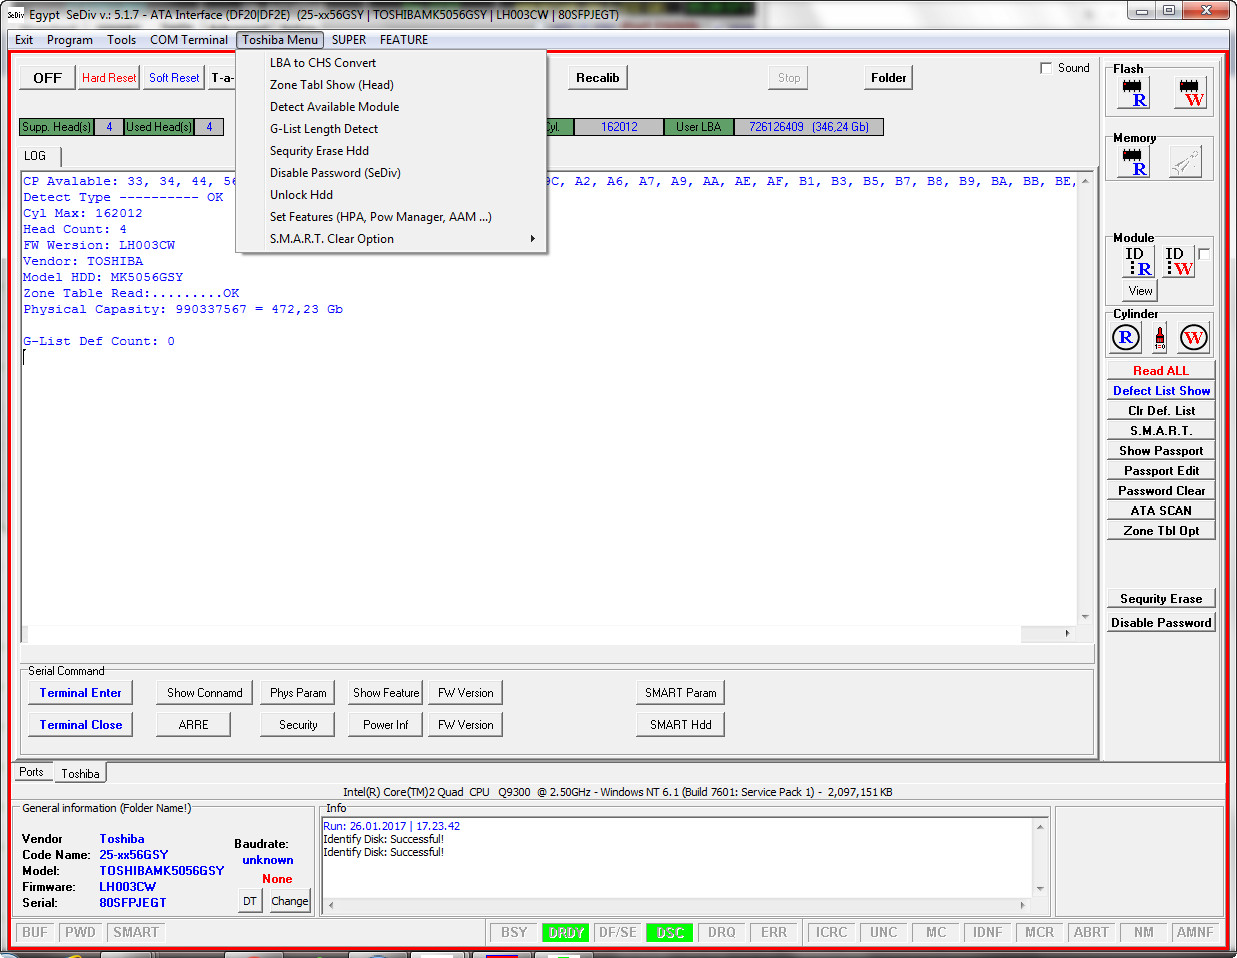Click the log's vertical scrollbar down arrow
Screen dimensions: 1237x958
[x=1085, y=617]
